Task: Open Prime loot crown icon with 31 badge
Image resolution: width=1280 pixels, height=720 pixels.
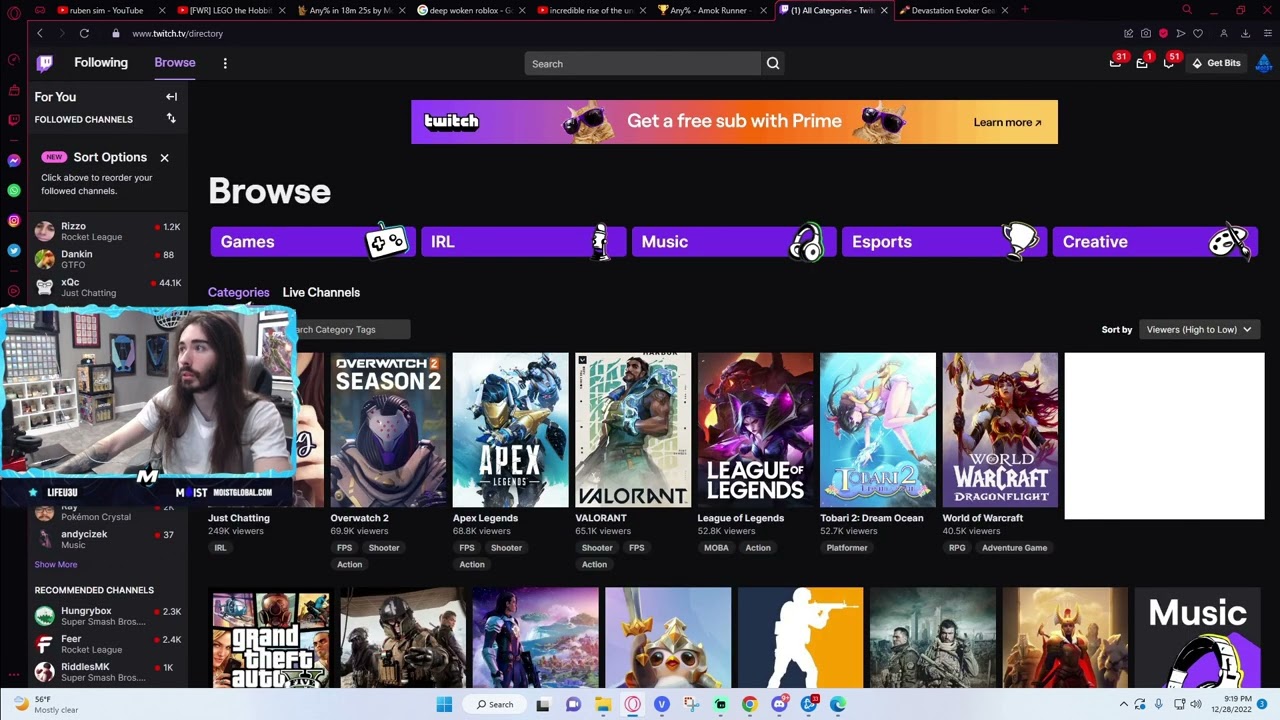Action: pyautogui.click(x=1116, y=62)
